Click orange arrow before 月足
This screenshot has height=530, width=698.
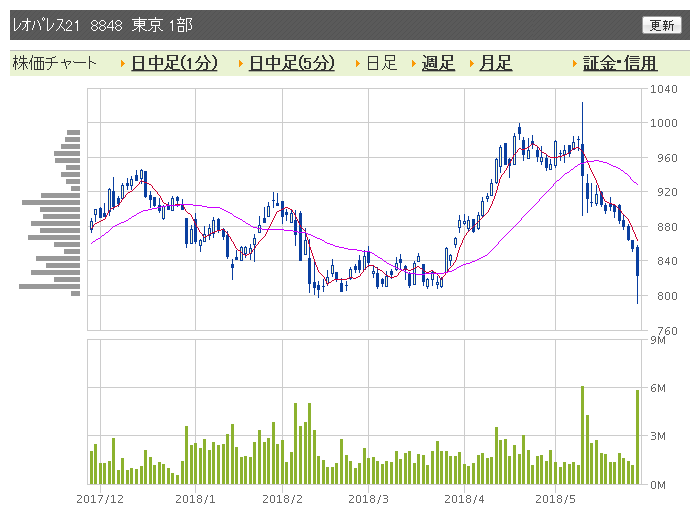(471, 64)
